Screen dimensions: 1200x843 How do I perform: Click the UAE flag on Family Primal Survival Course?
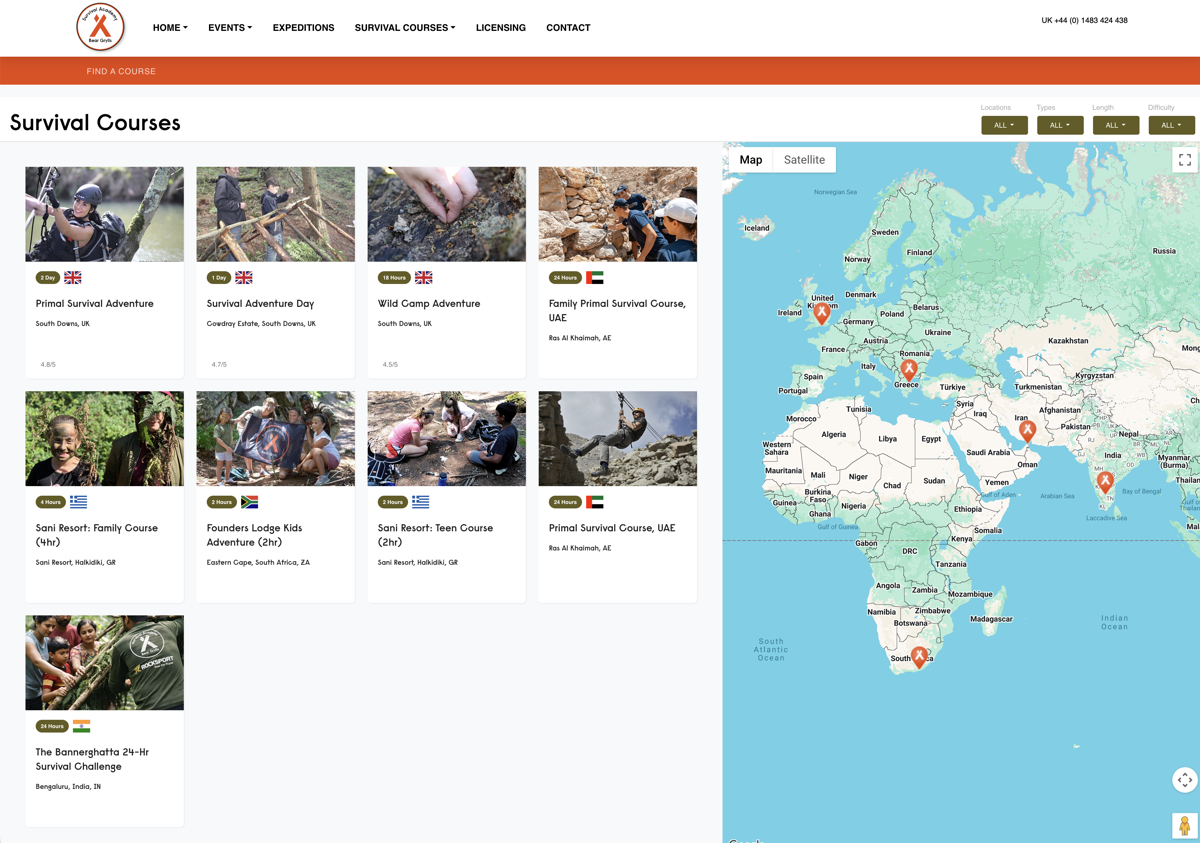click(x=595, y=278)
